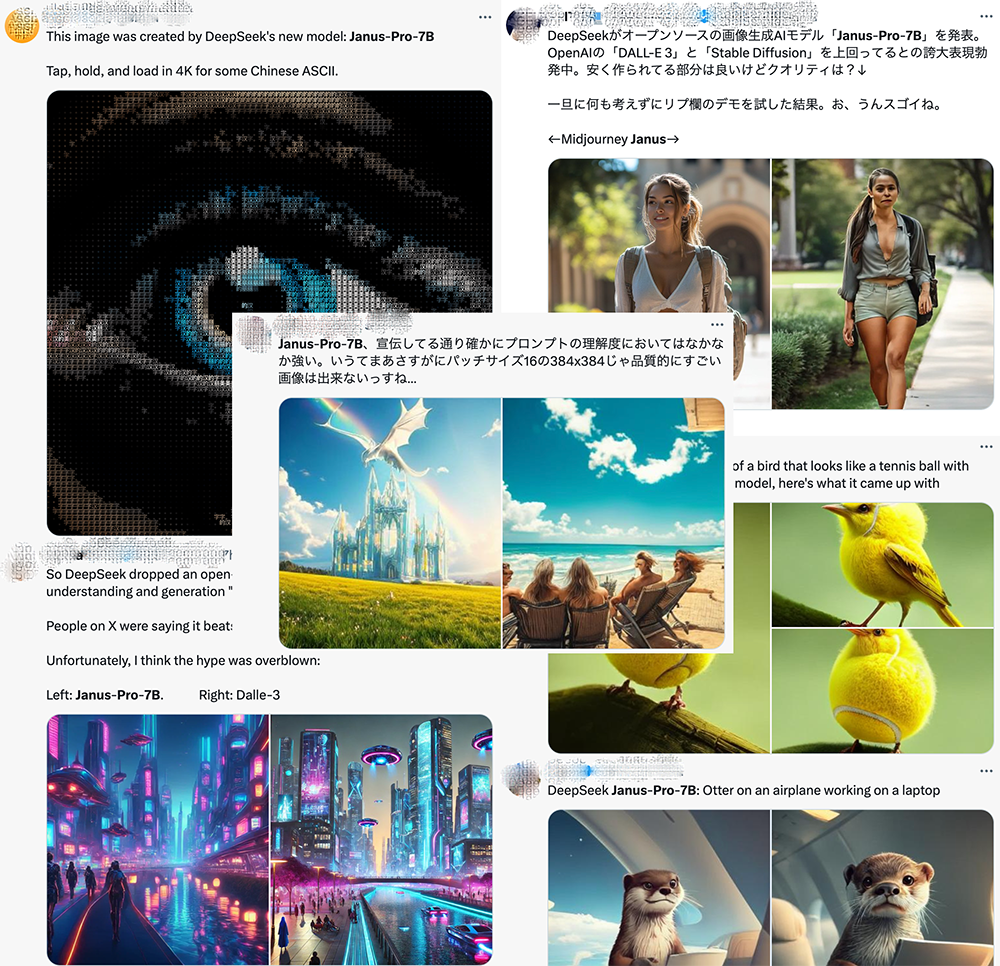Open the ice castle dragon image
The image size is (1000, 966).
(x=390, y=523)
